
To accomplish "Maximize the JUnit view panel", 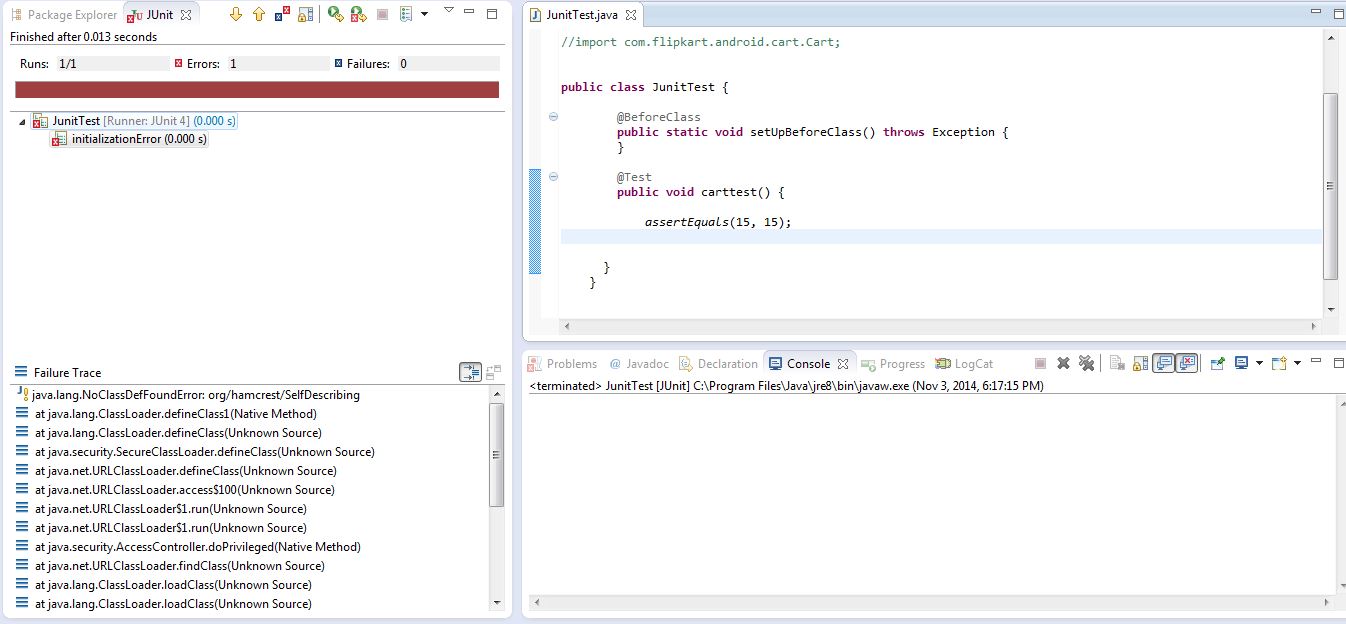I will point(491,13).
